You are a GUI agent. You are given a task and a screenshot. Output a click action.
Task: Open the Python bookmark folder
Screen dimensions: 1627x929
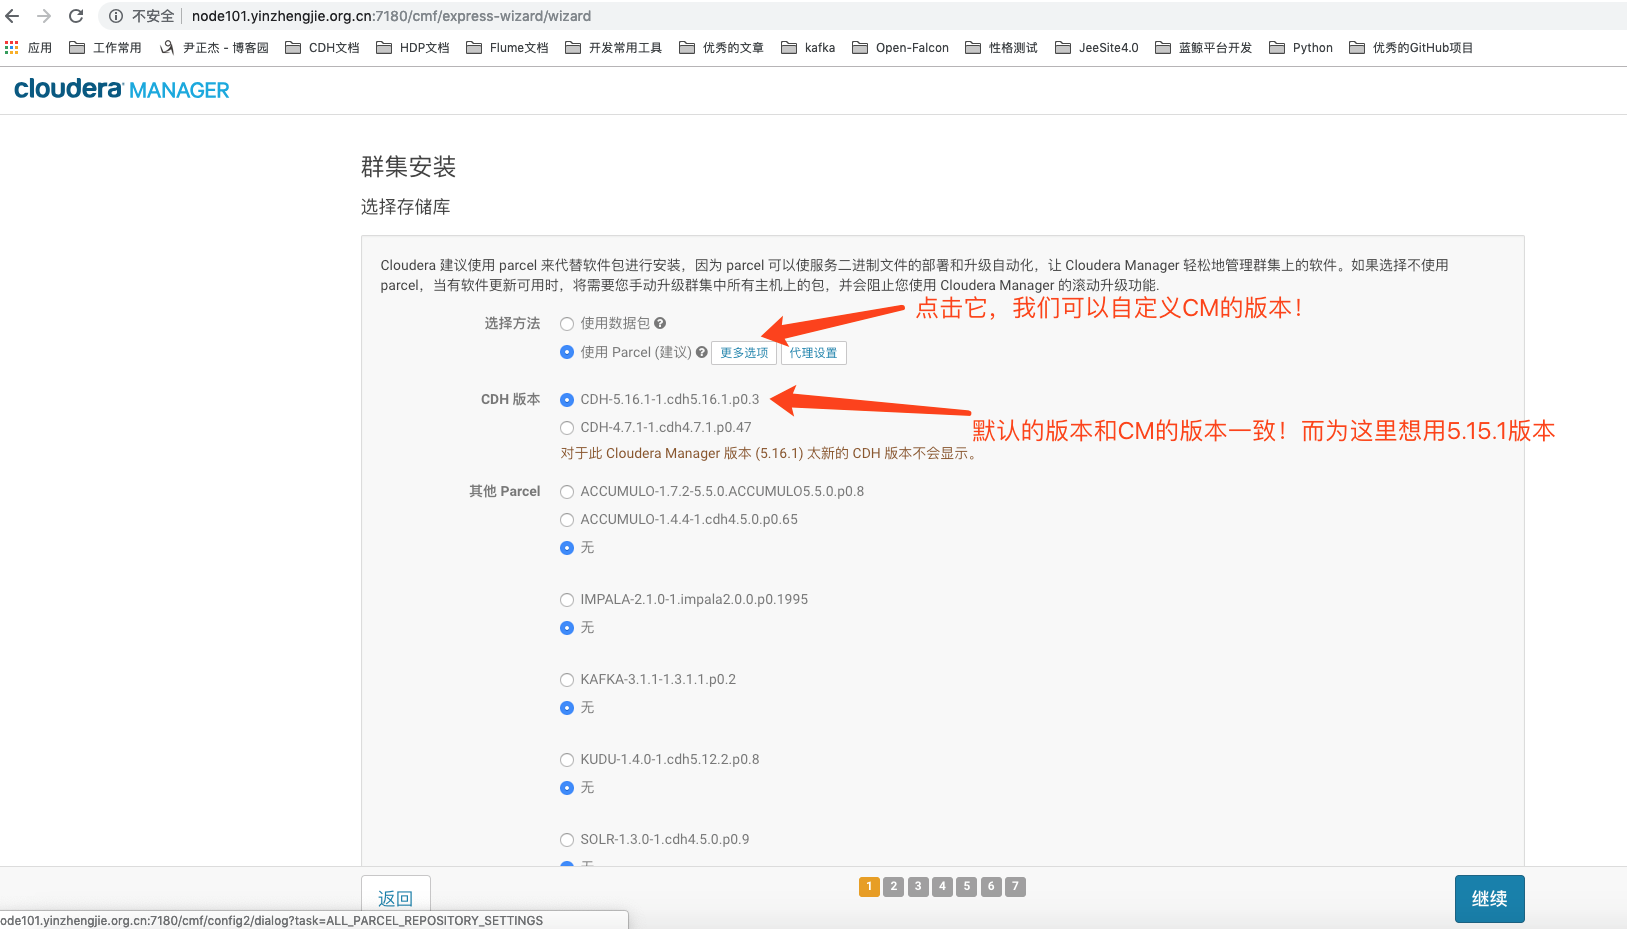tap(1300, 47)
